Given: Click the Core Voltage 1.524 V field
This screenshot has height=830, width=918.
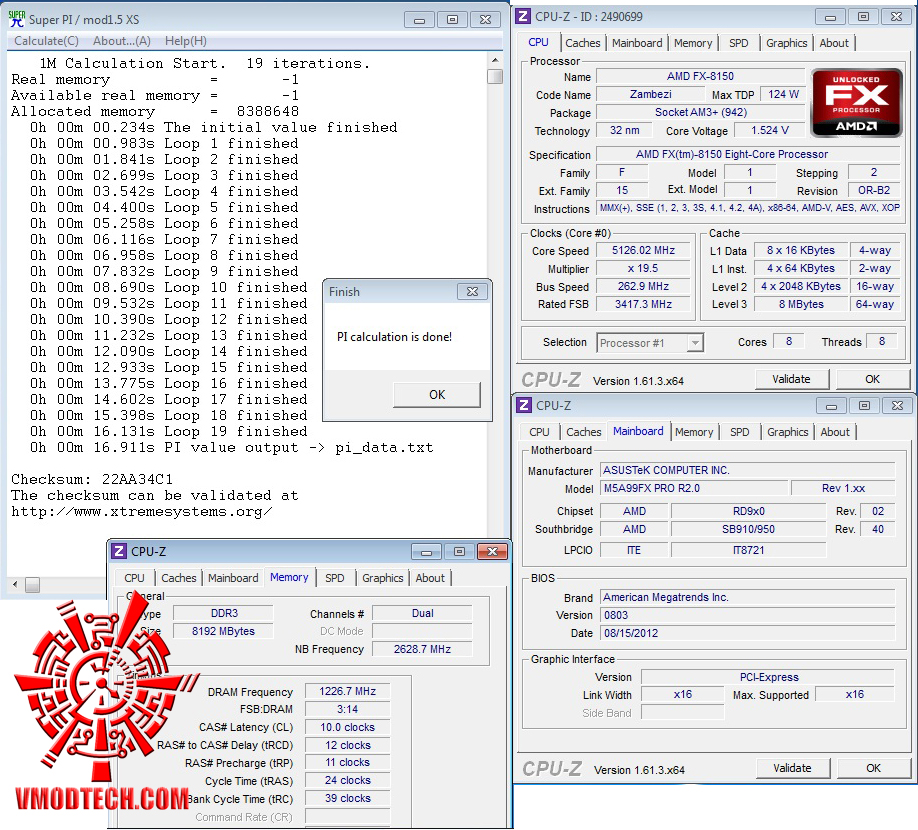Looking at the screenshot, I should point(769,130).
